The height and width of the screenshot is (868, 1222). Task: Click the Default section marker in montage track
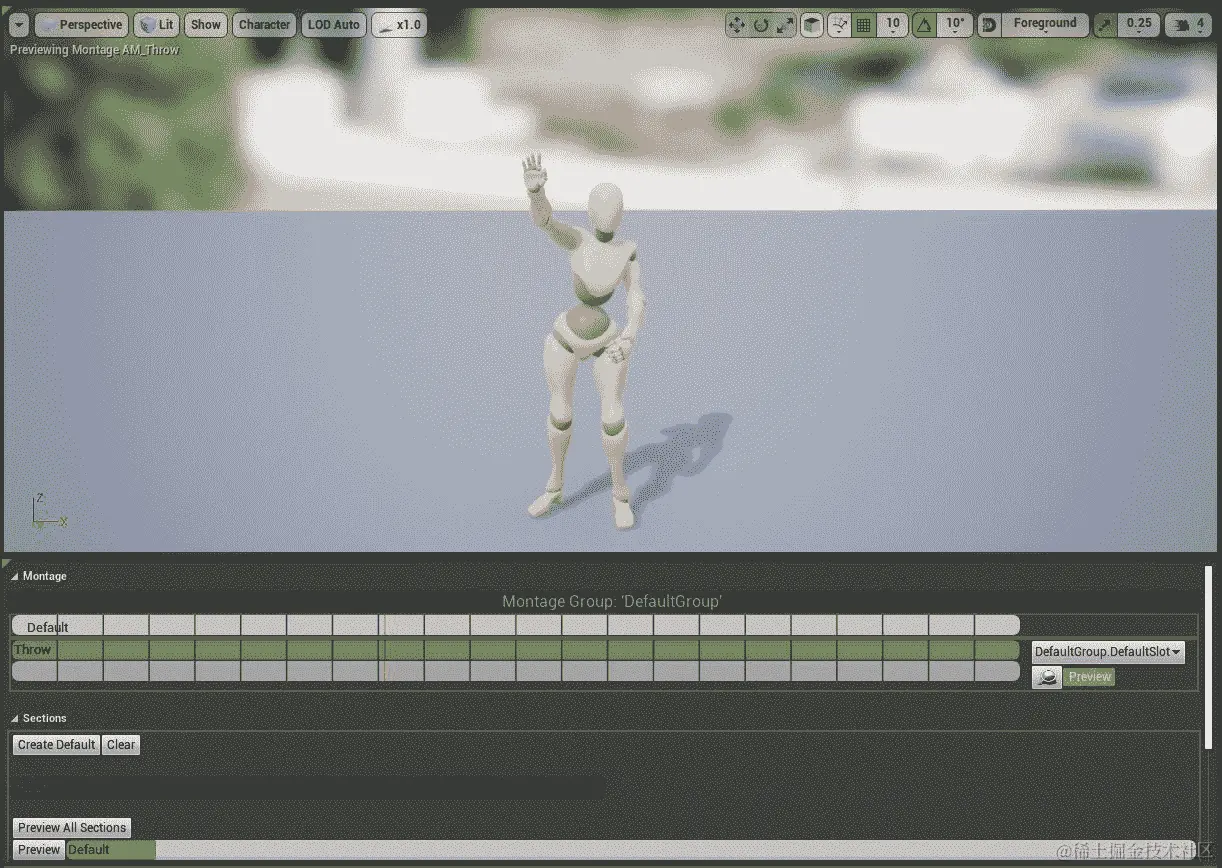click(x=47, y=627)
